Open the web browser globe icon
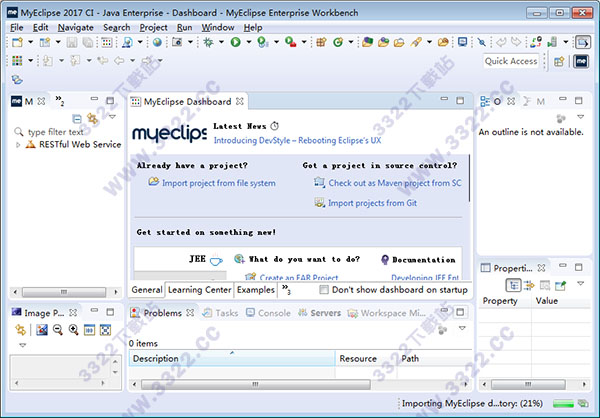600x418 pixels. 157,42
